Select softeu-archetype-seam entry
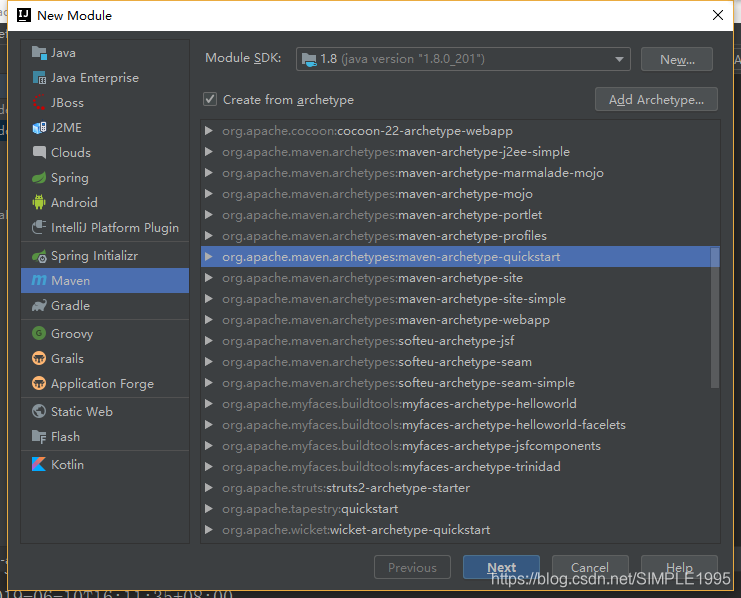The image size is (741, 598). tap(460, 362)
